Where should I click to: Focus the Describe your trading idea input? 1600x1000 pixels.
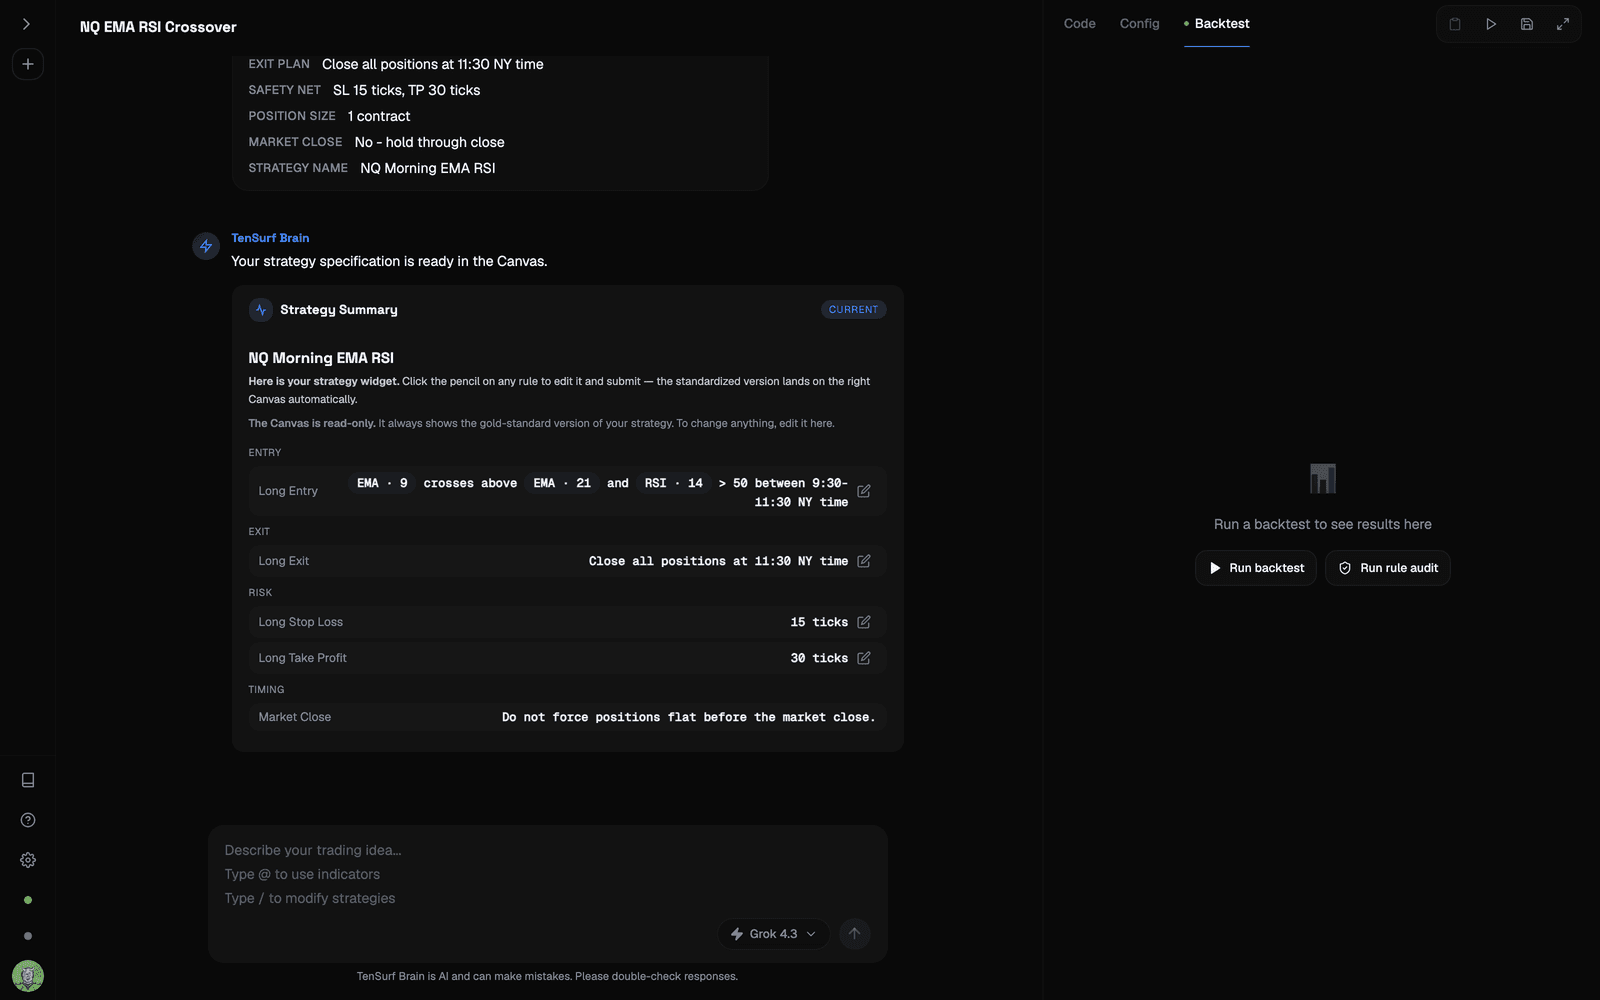[x=547, y=874]
